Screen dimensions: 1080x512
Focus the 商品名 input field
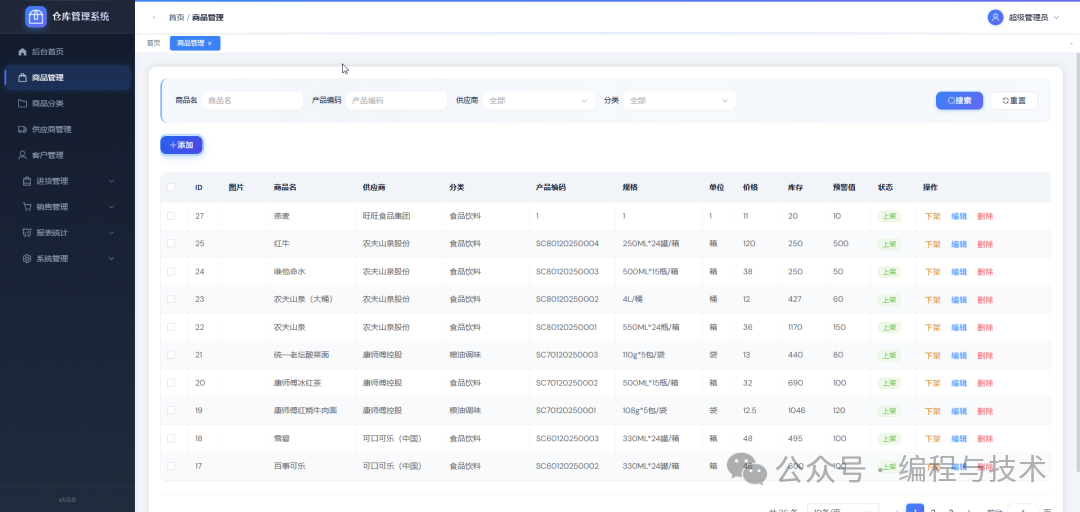tap(252, 101)
